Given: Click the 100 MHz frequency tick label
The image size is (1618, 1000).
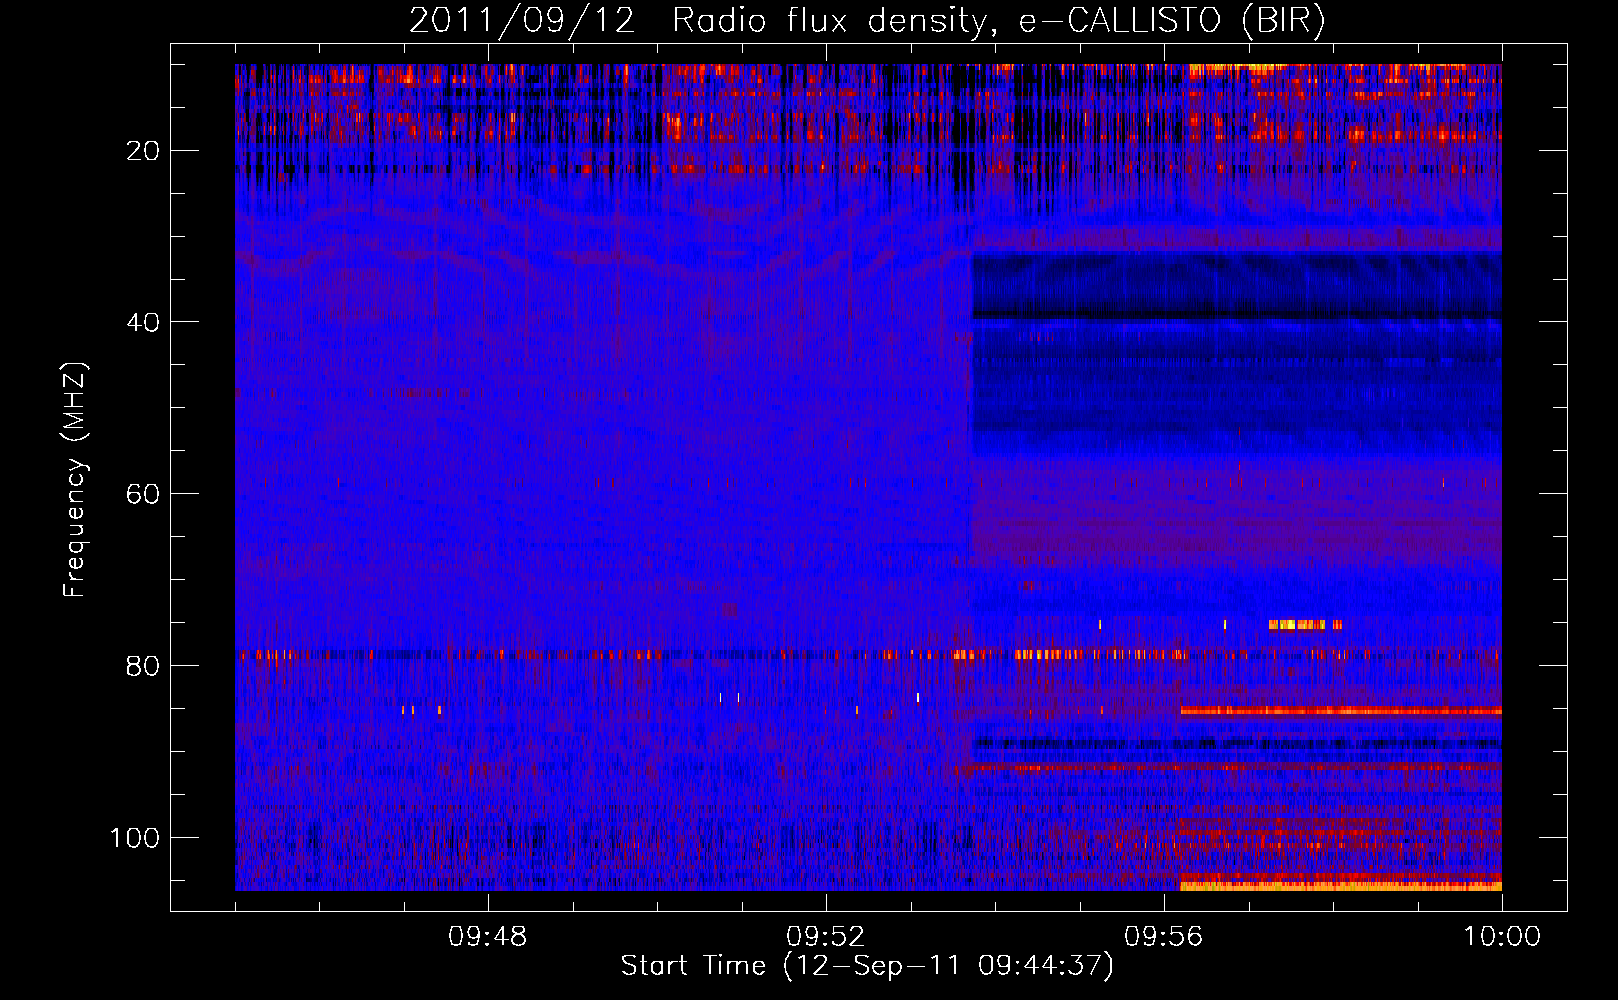Looking at the screenshot, I should click(x=135, y=837).
